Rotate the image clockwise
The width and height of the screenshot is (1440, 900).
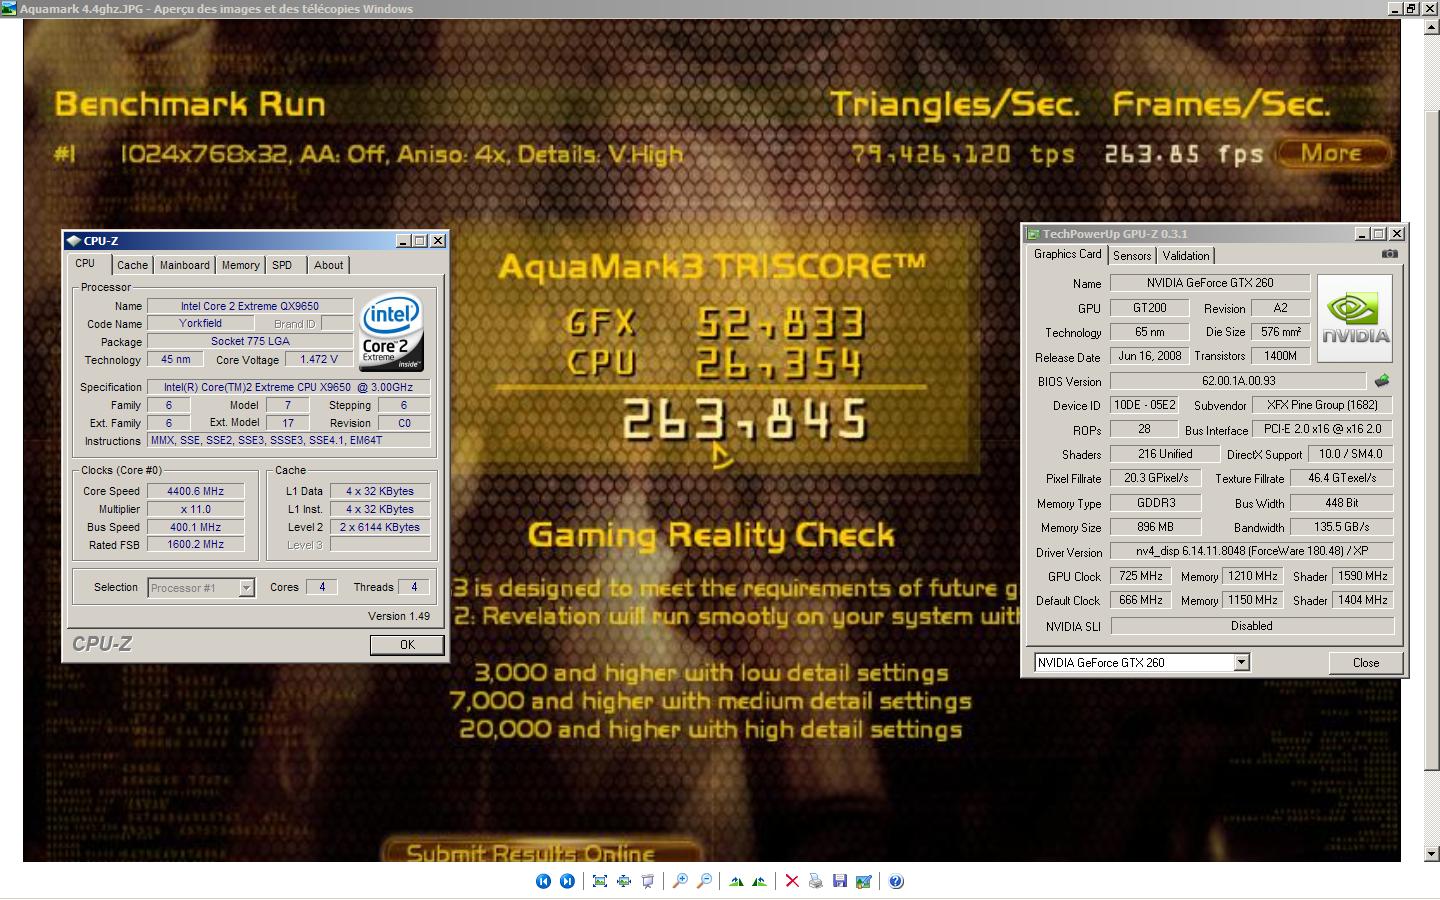(x=736, y=881)
